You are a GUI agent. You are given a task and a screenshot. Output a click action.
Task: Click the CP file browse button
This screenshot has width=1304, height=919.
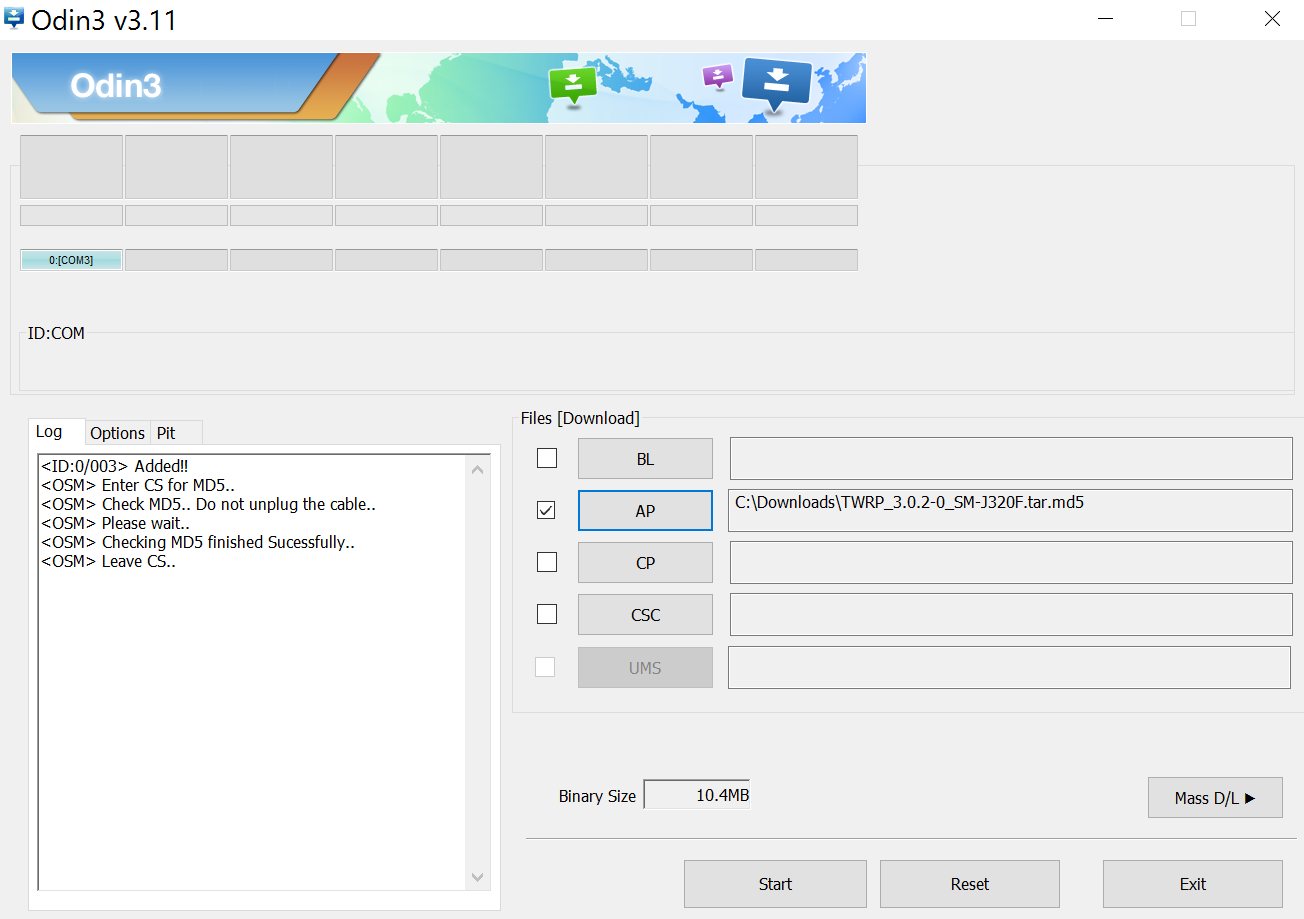(x=645, y=563)
